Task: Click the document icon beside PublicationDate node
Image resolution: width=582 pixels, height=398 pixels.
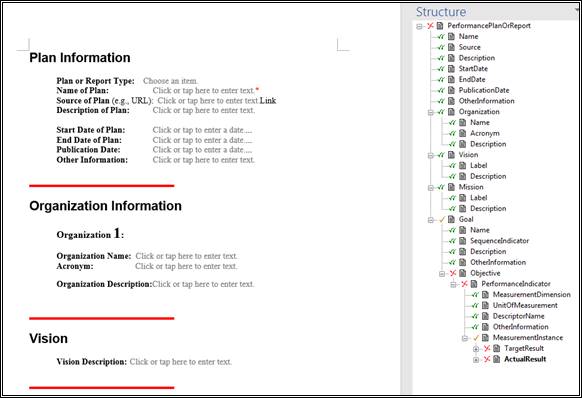Action: [451, 90]
